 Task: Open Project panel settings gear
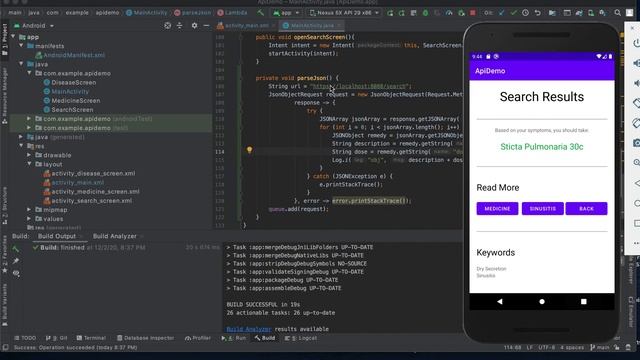click(x=194, y=25)
